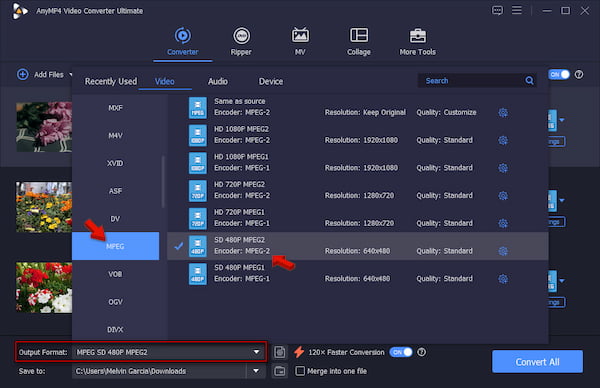Open settings gear for HD 720P MPEG1
The width and height of the screenshot is (600, 388).
(x=503, y=223)
